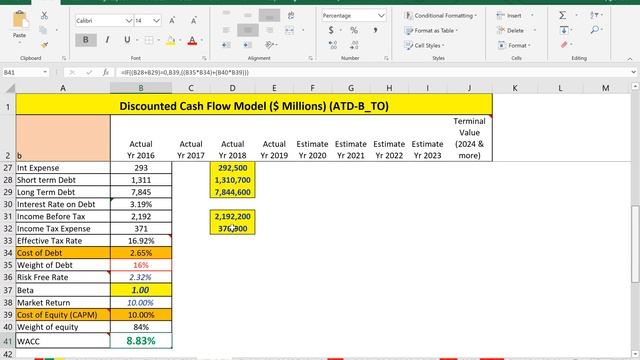Cut the selection with scissors icon
Viewport: 640px width, 360px height.
coord(44,16)
